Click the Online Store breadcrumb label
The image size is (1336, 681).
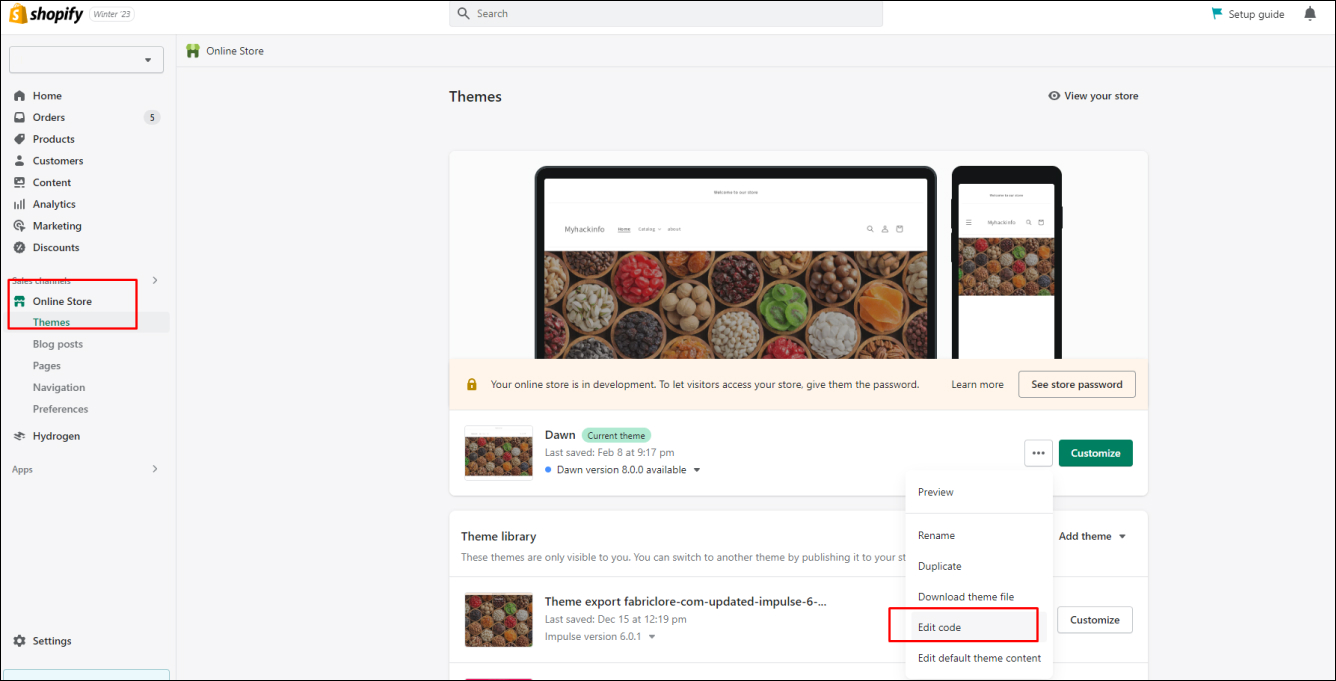pos(235,51)
